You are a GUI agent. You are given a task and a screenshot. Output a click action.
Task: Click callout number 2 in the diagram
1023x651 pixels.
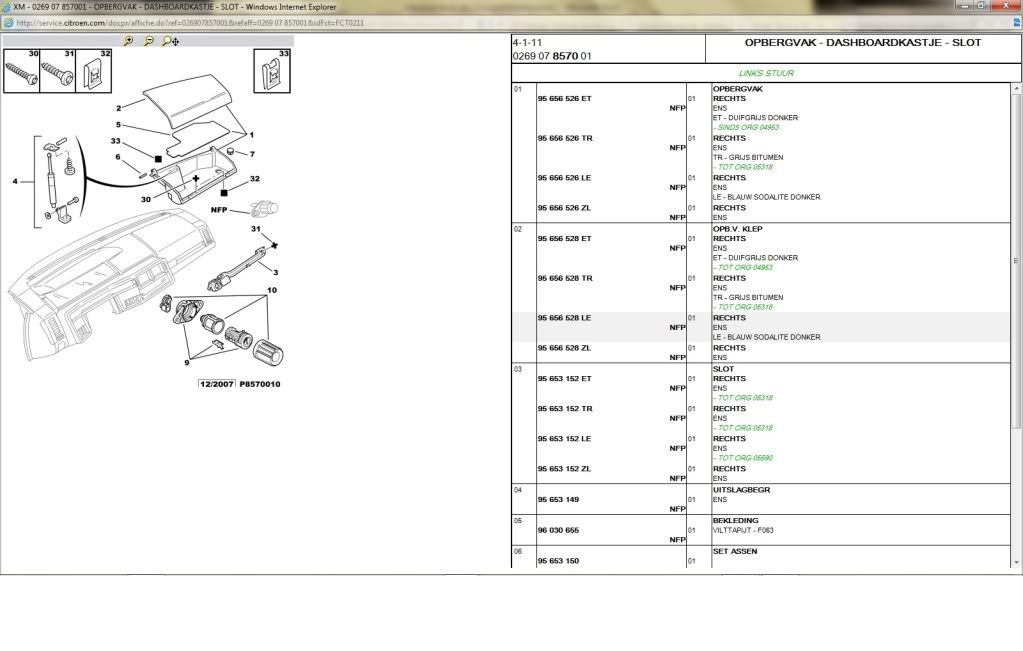coord(119,108)
